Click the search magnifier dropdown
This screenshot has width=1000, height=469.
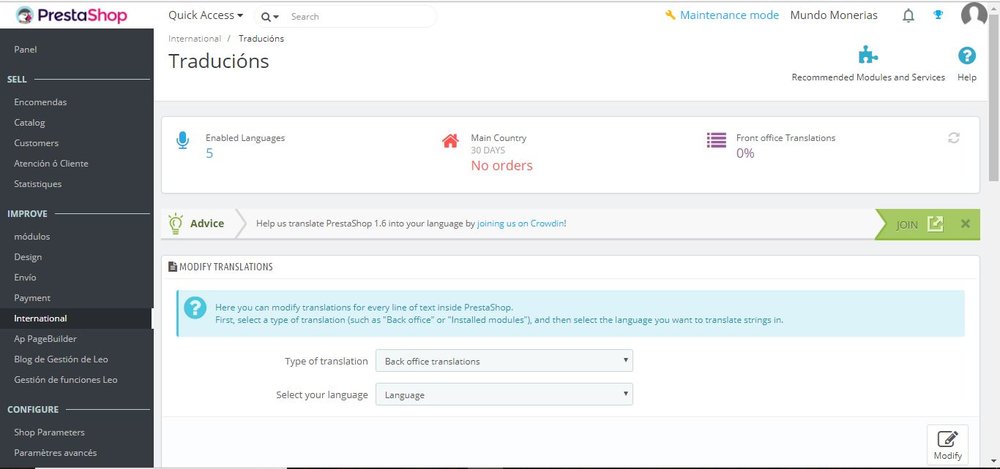(x=270, y=17)
